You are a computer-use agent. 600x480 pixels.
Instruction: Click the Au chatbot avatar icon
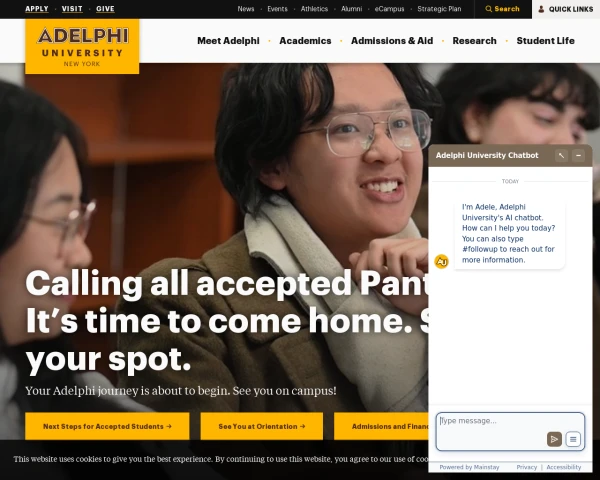click(x=441, y=261)
